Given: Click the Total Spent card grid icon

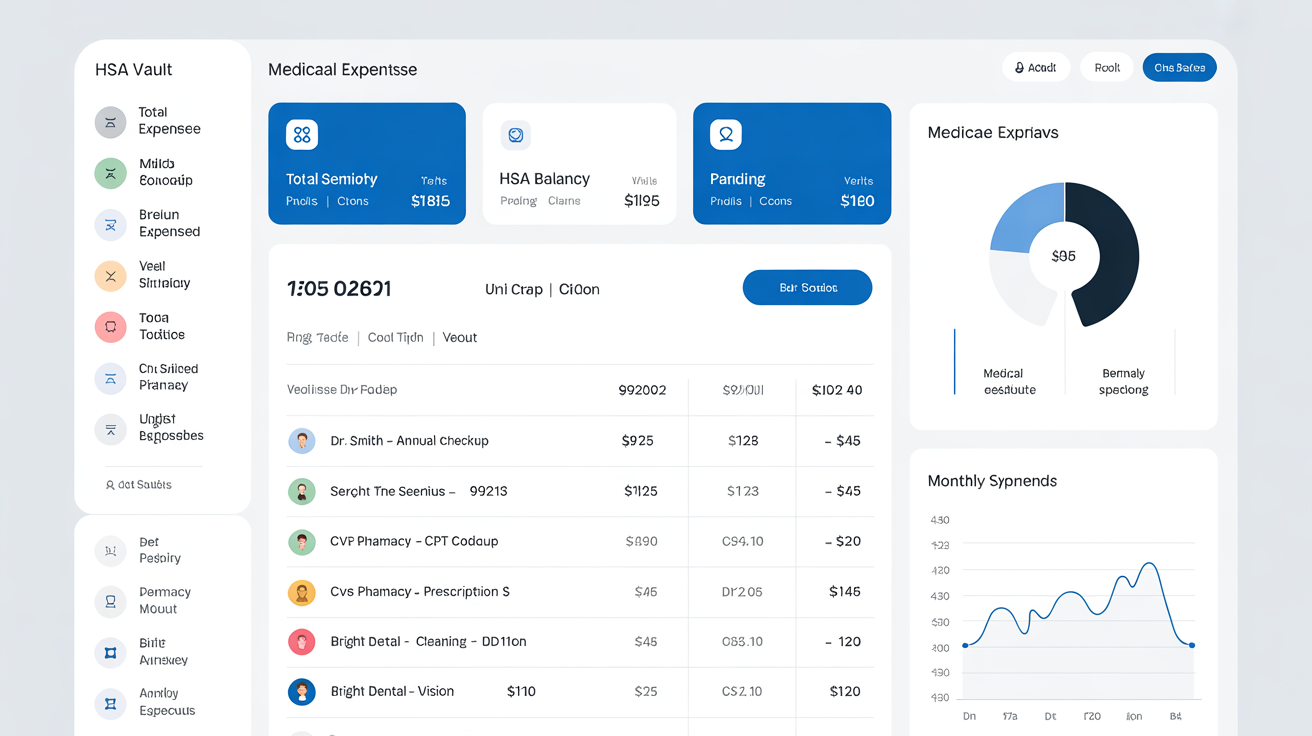Looking at the screenshot, I should [300, 134].
